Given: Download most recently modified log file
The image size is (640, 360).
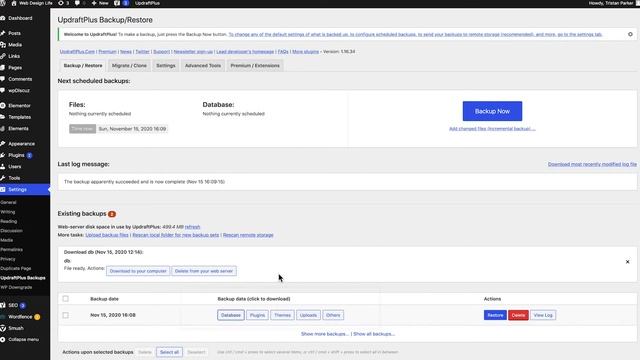Looking at the screenshot, I should [592, 164].
